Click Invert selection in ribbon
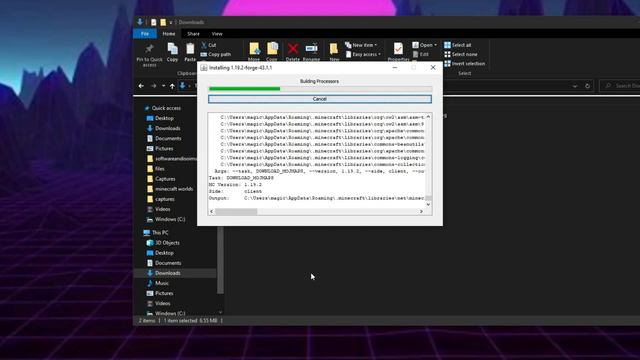 tap(464, 64)
